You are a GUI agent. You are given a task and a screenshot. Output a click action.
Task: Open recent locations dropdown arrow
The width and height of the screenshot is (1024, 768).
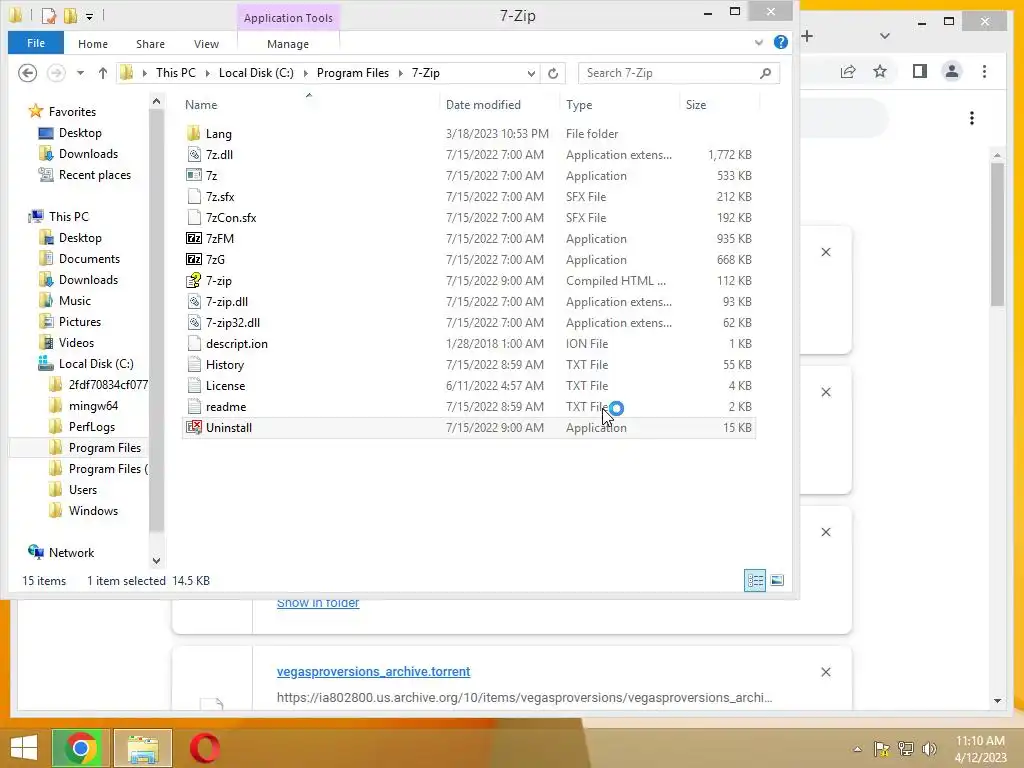tap(80, 73)
